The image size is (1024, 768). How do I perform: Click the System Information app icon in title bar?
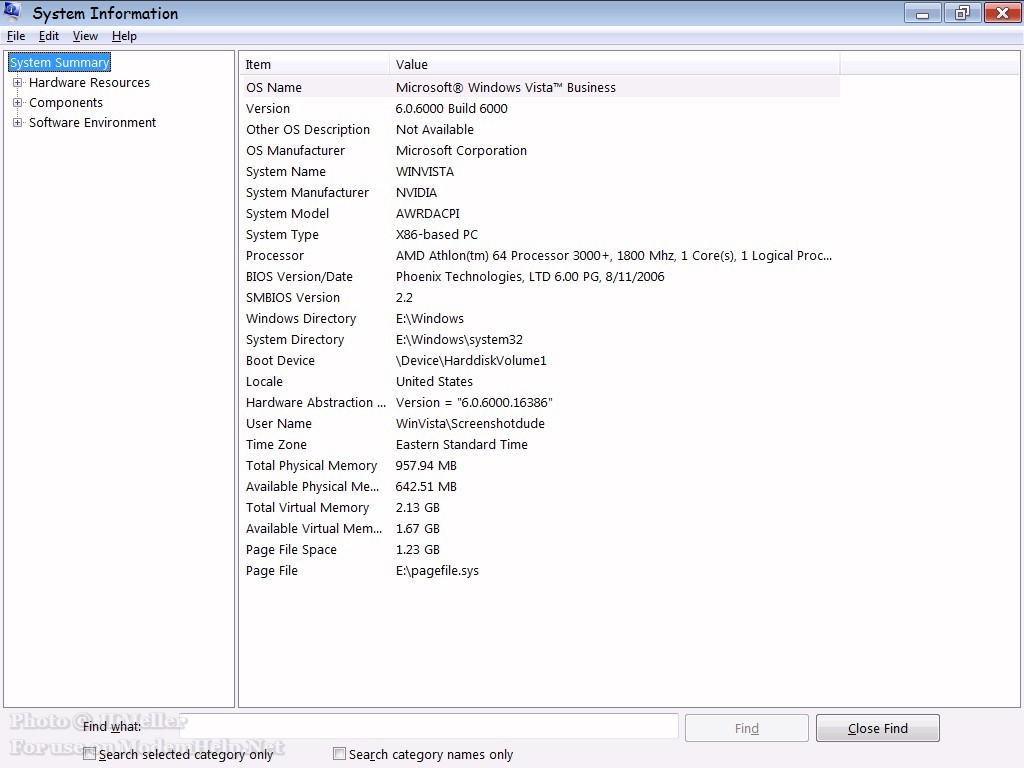point(12,12)
